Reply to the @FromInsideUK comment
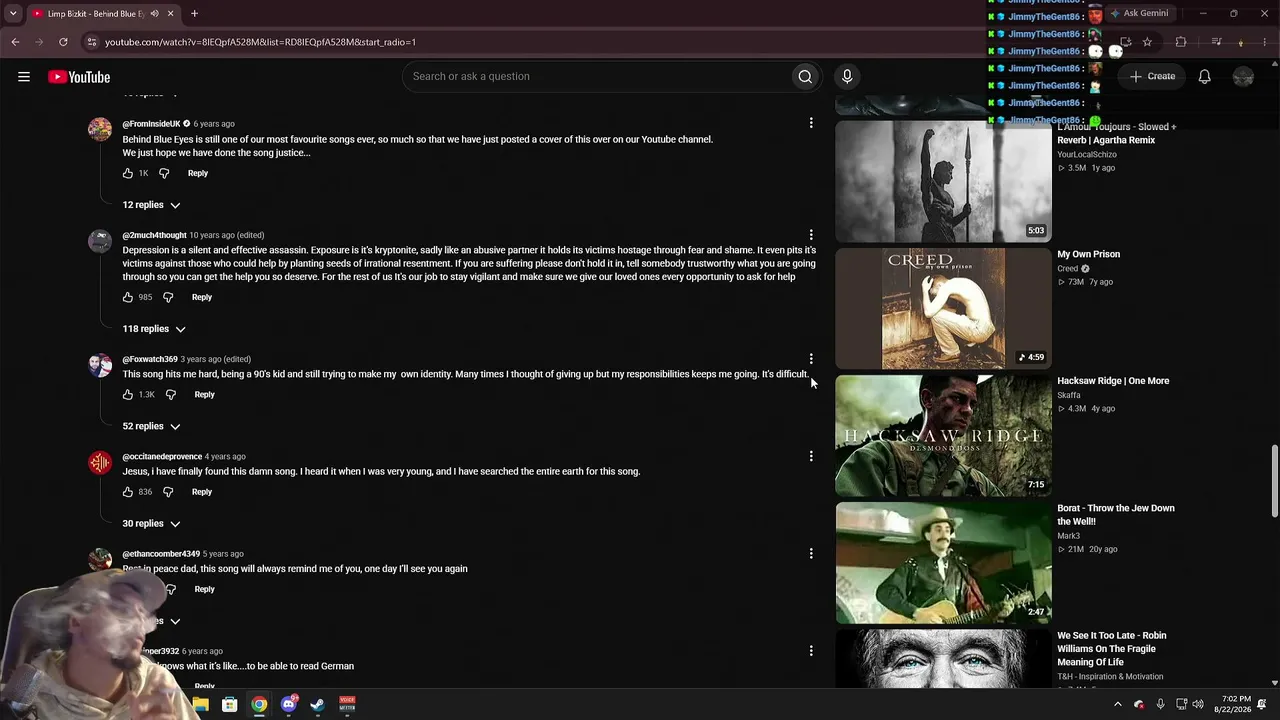The height and width of the screenshot is (720, 1280). pos(198,173)
